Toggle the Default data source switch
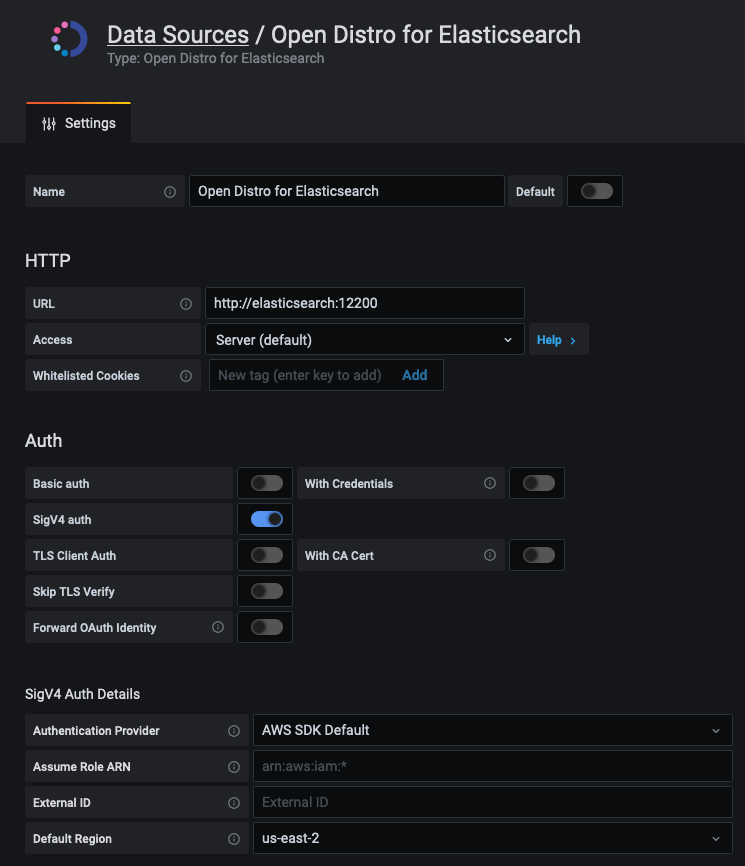Screen dimensions: 745x866 coord(595,190)
